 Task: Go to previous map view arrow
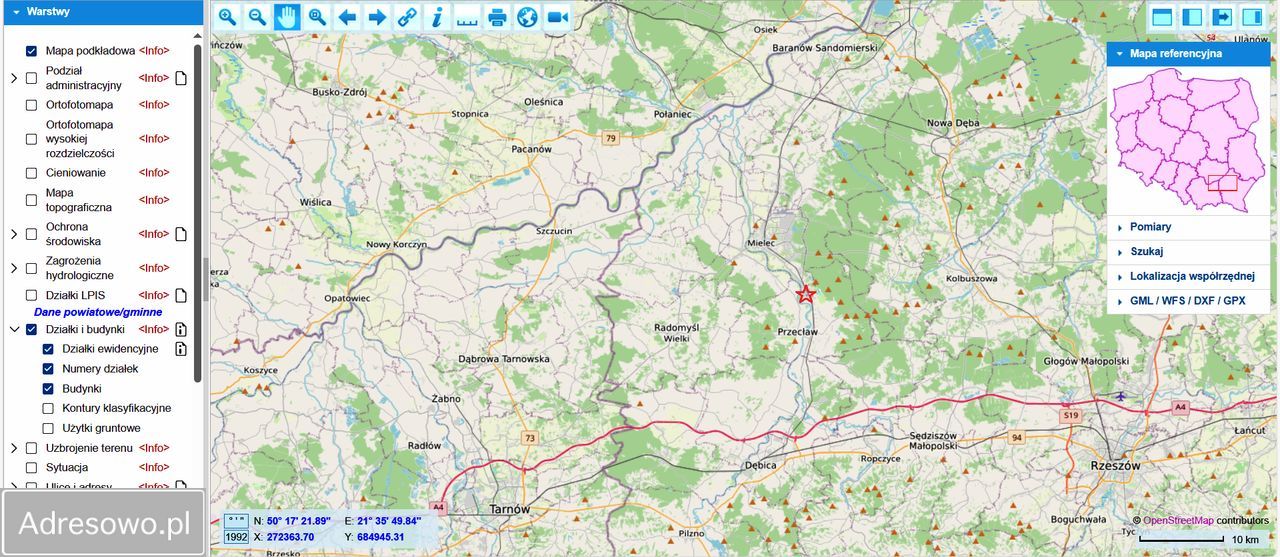(x=347, y=17)
